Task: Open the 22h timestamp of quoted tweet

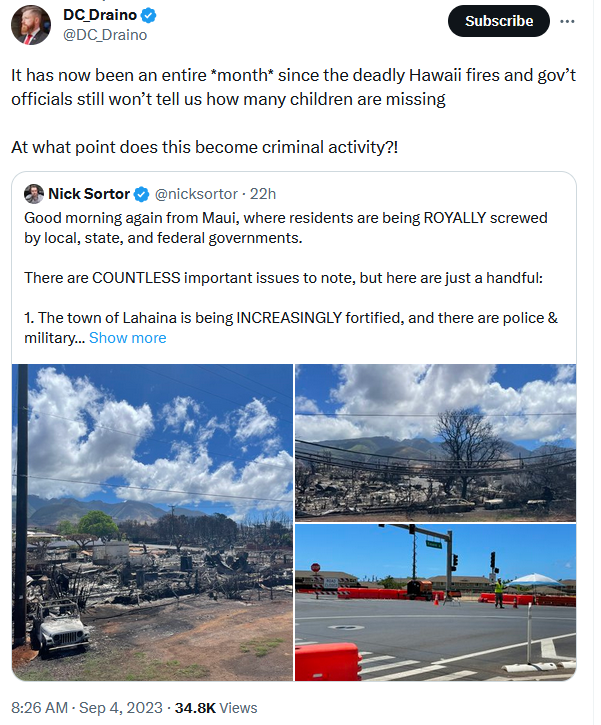Action: point(263,194)
